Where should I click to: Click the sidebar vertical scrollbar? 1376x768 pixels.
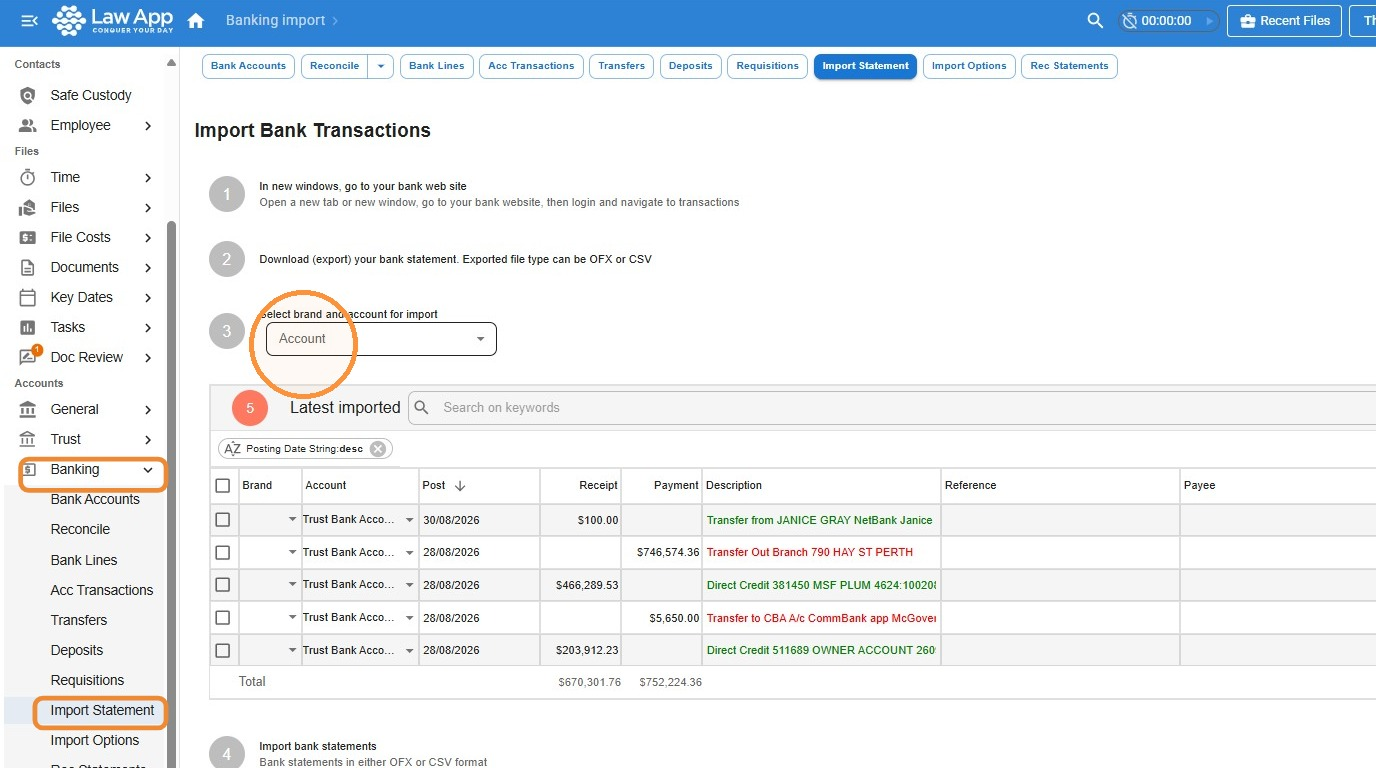(x=171, y=495)
